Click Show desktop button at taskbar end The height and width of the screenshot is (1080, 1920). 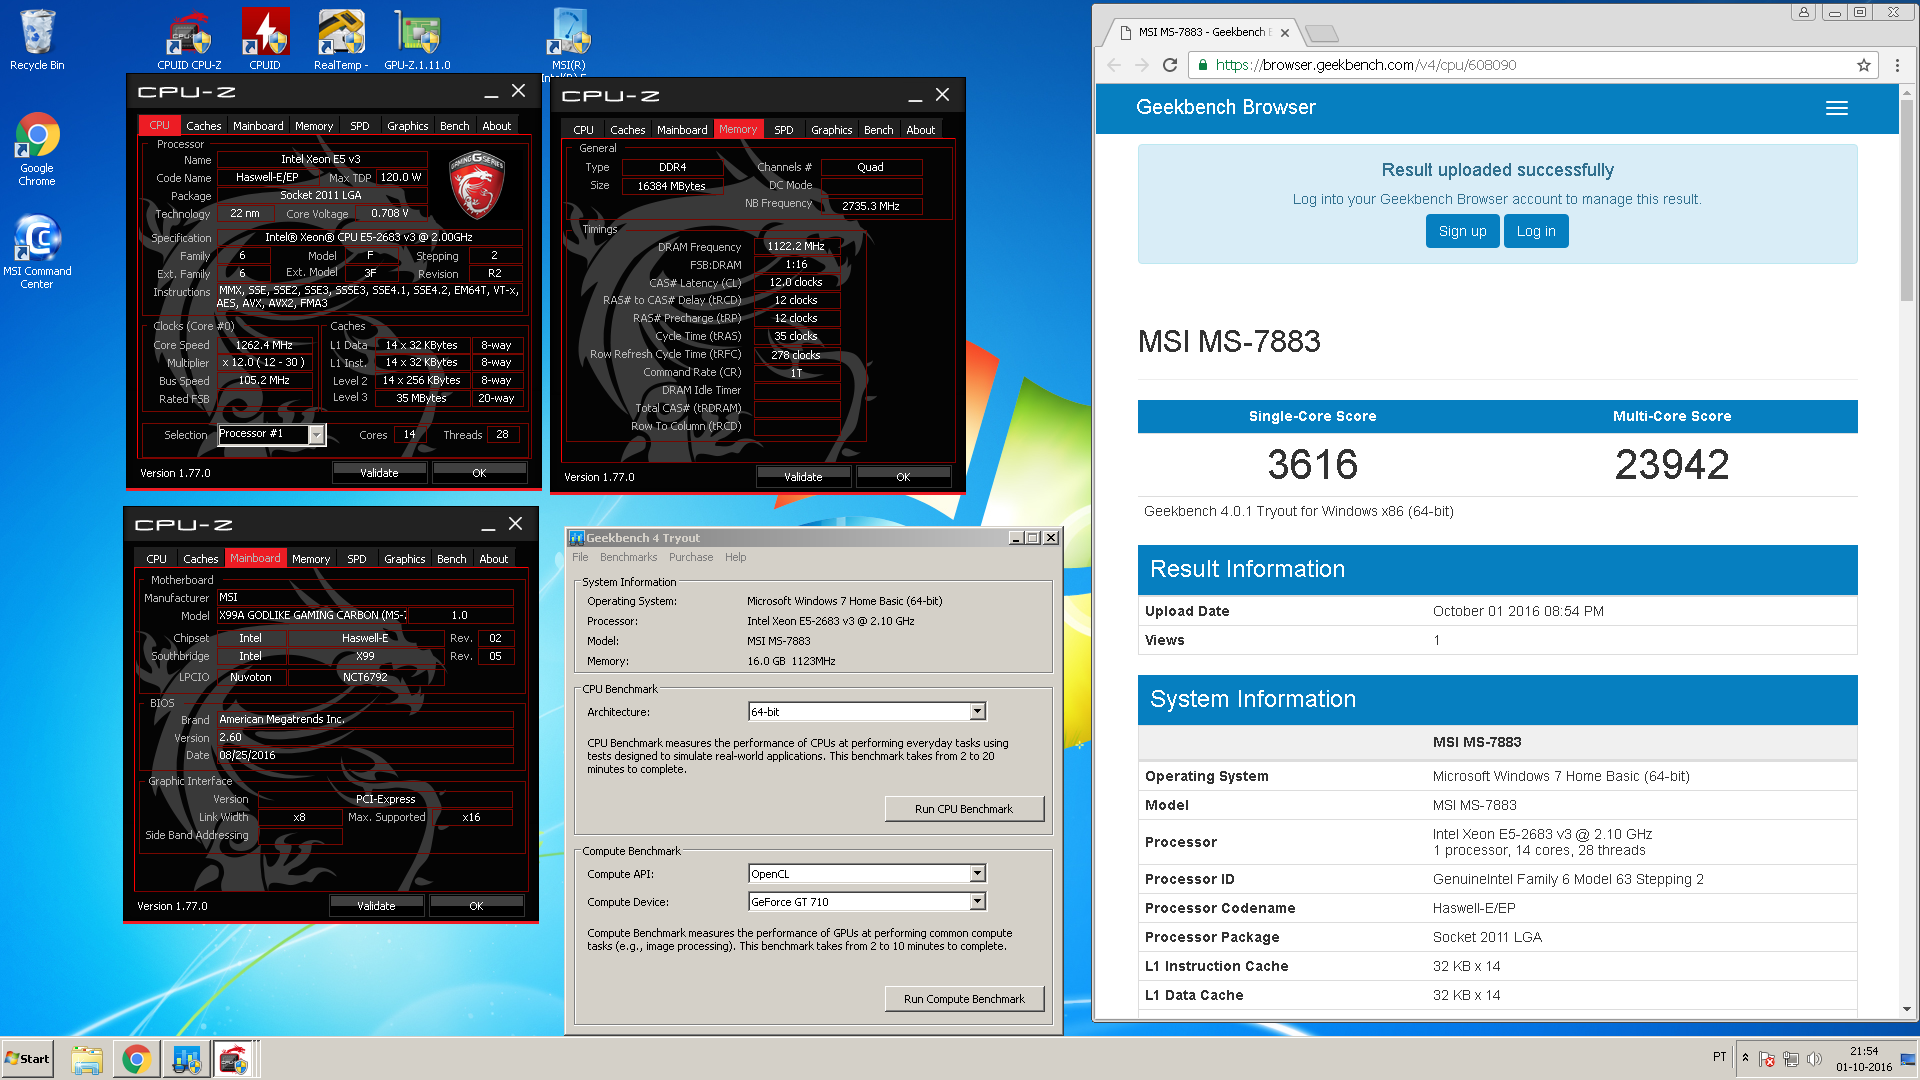click(1909, 1059)
